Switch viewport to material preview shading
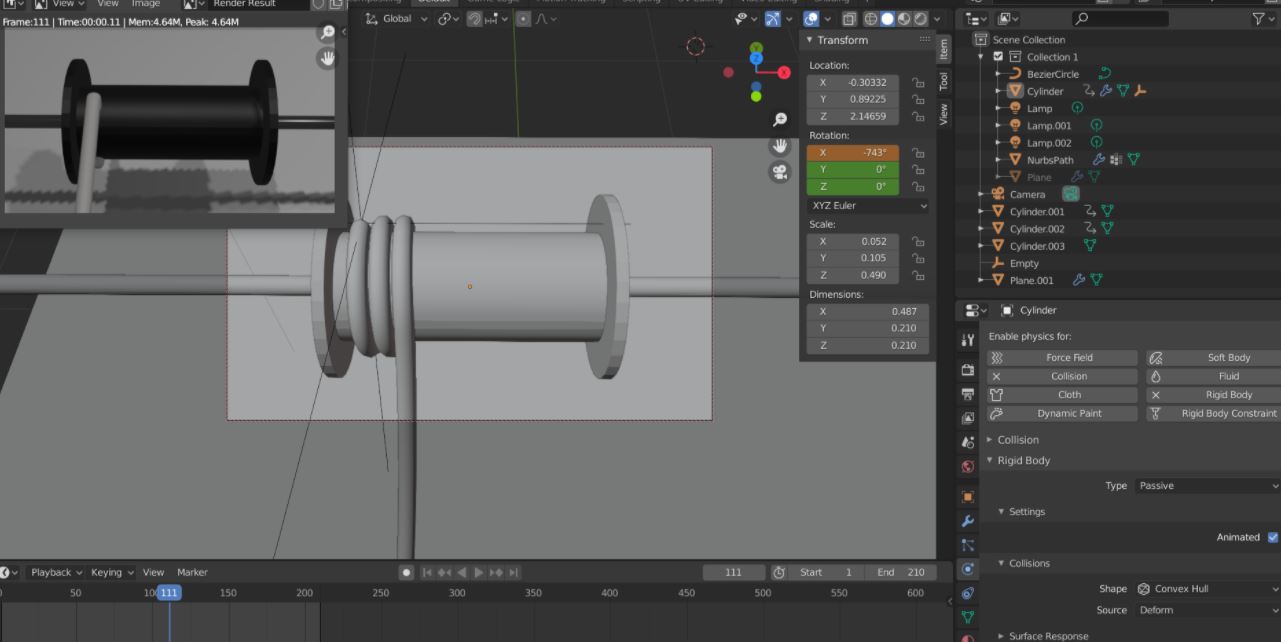 tap(903, 19)
